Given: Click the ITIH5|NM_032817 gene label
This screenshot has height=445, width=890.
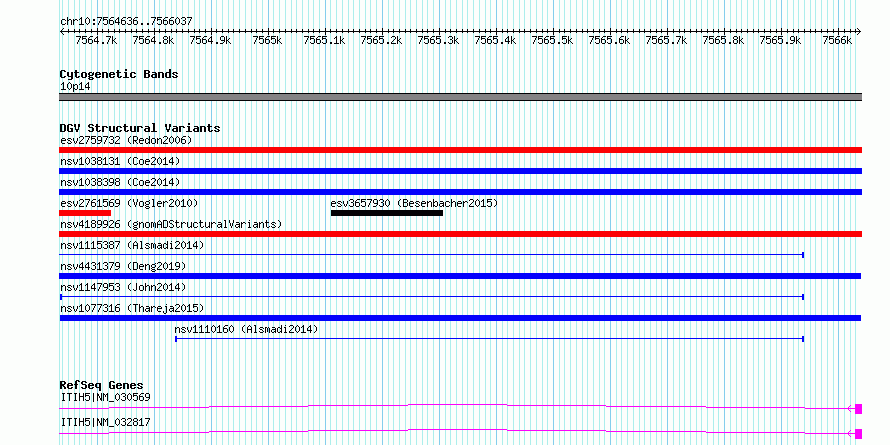Looking at the screenshot, I should pyautogui.click(x=106, y=422).
